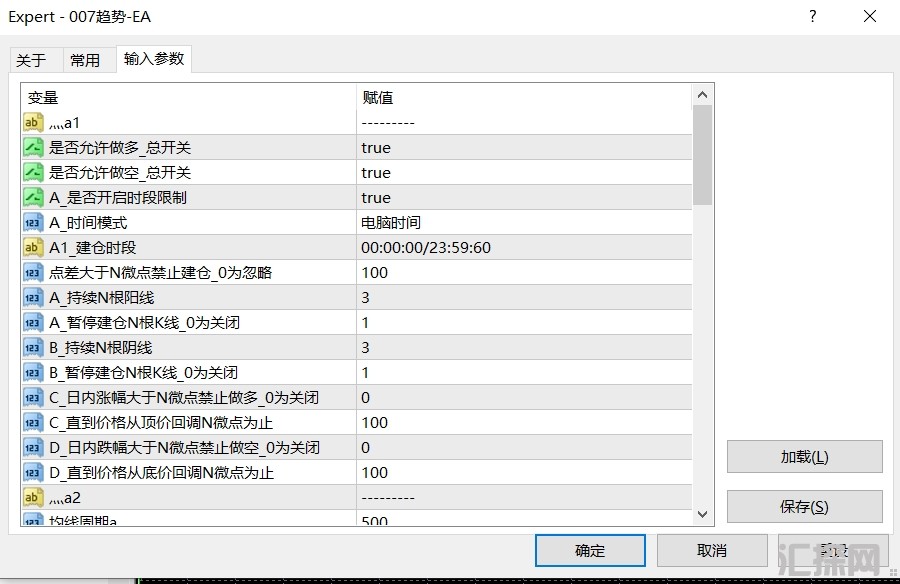This screenshot has width=900, height=584.
Task: Edit value 3 of A_持续N根阳线
Action: [x=524, y=297]
